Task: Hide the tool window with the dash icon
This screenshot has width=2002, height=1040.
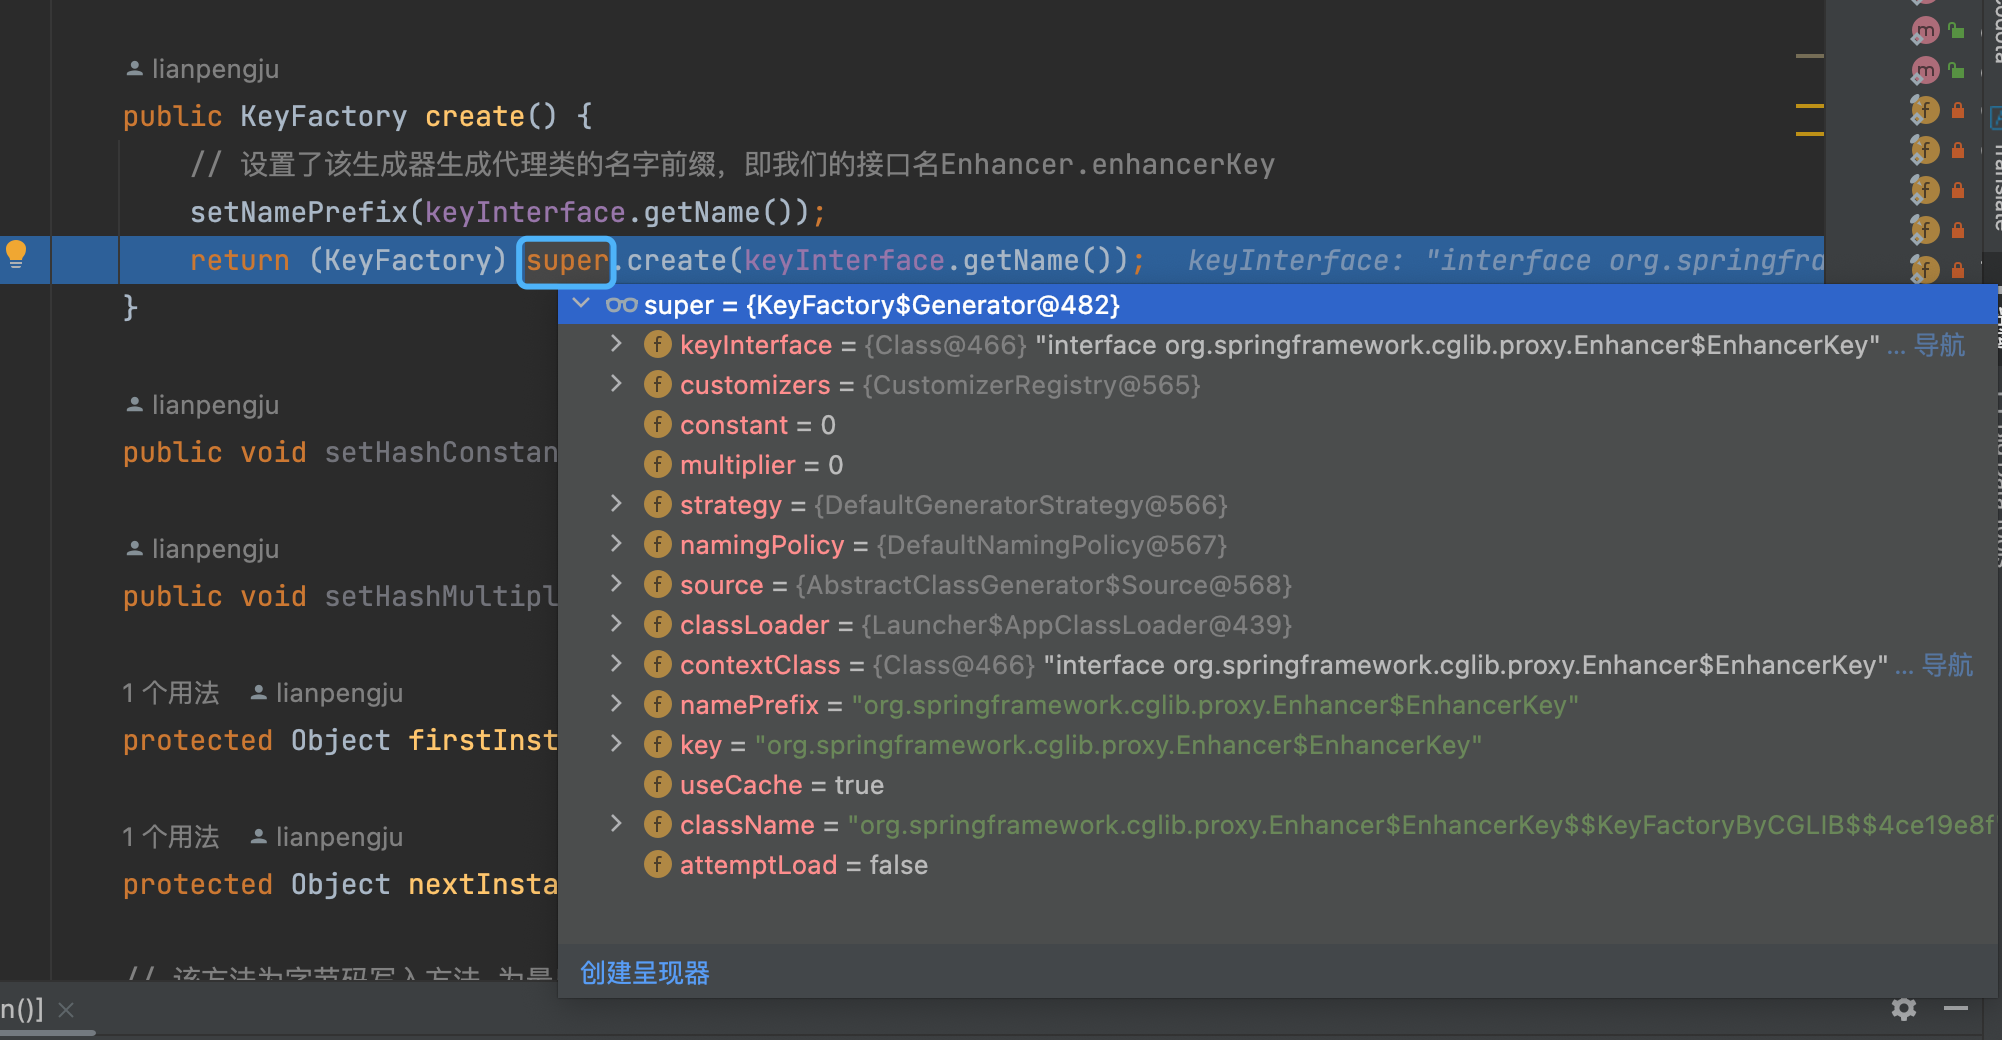Action: pyautogui.click(x=1956, y=1009)
